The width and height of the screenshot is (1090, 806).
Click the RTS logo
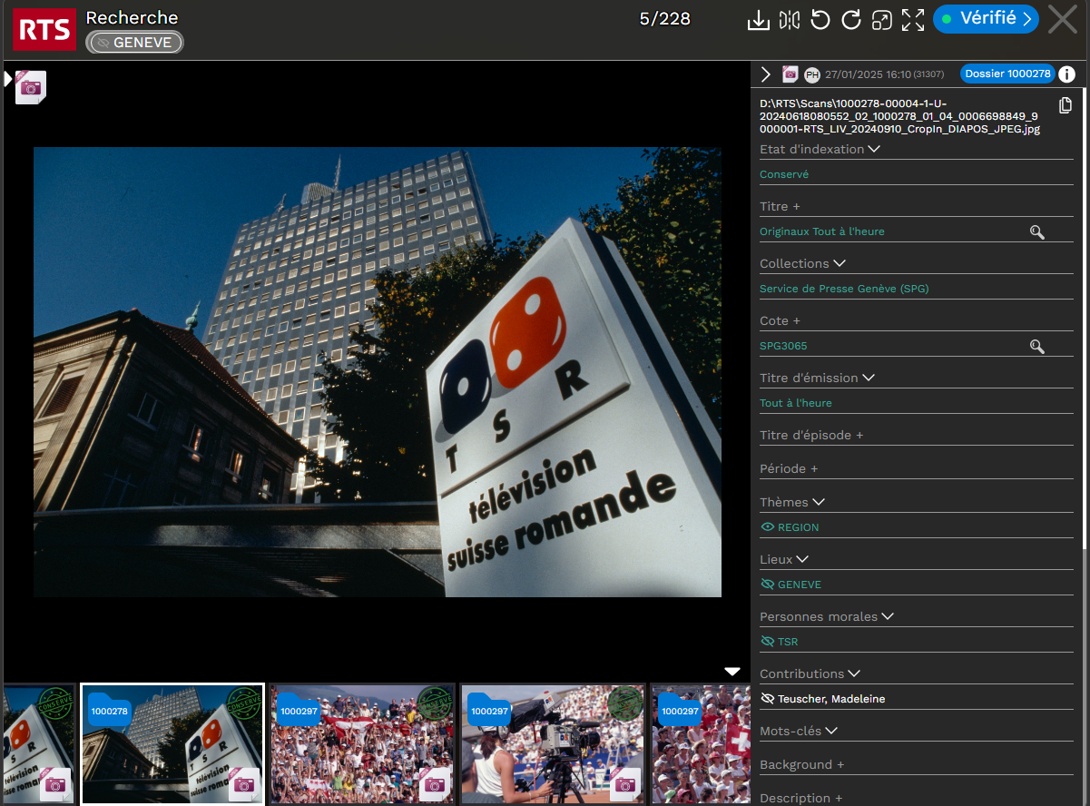coord(44,29)
